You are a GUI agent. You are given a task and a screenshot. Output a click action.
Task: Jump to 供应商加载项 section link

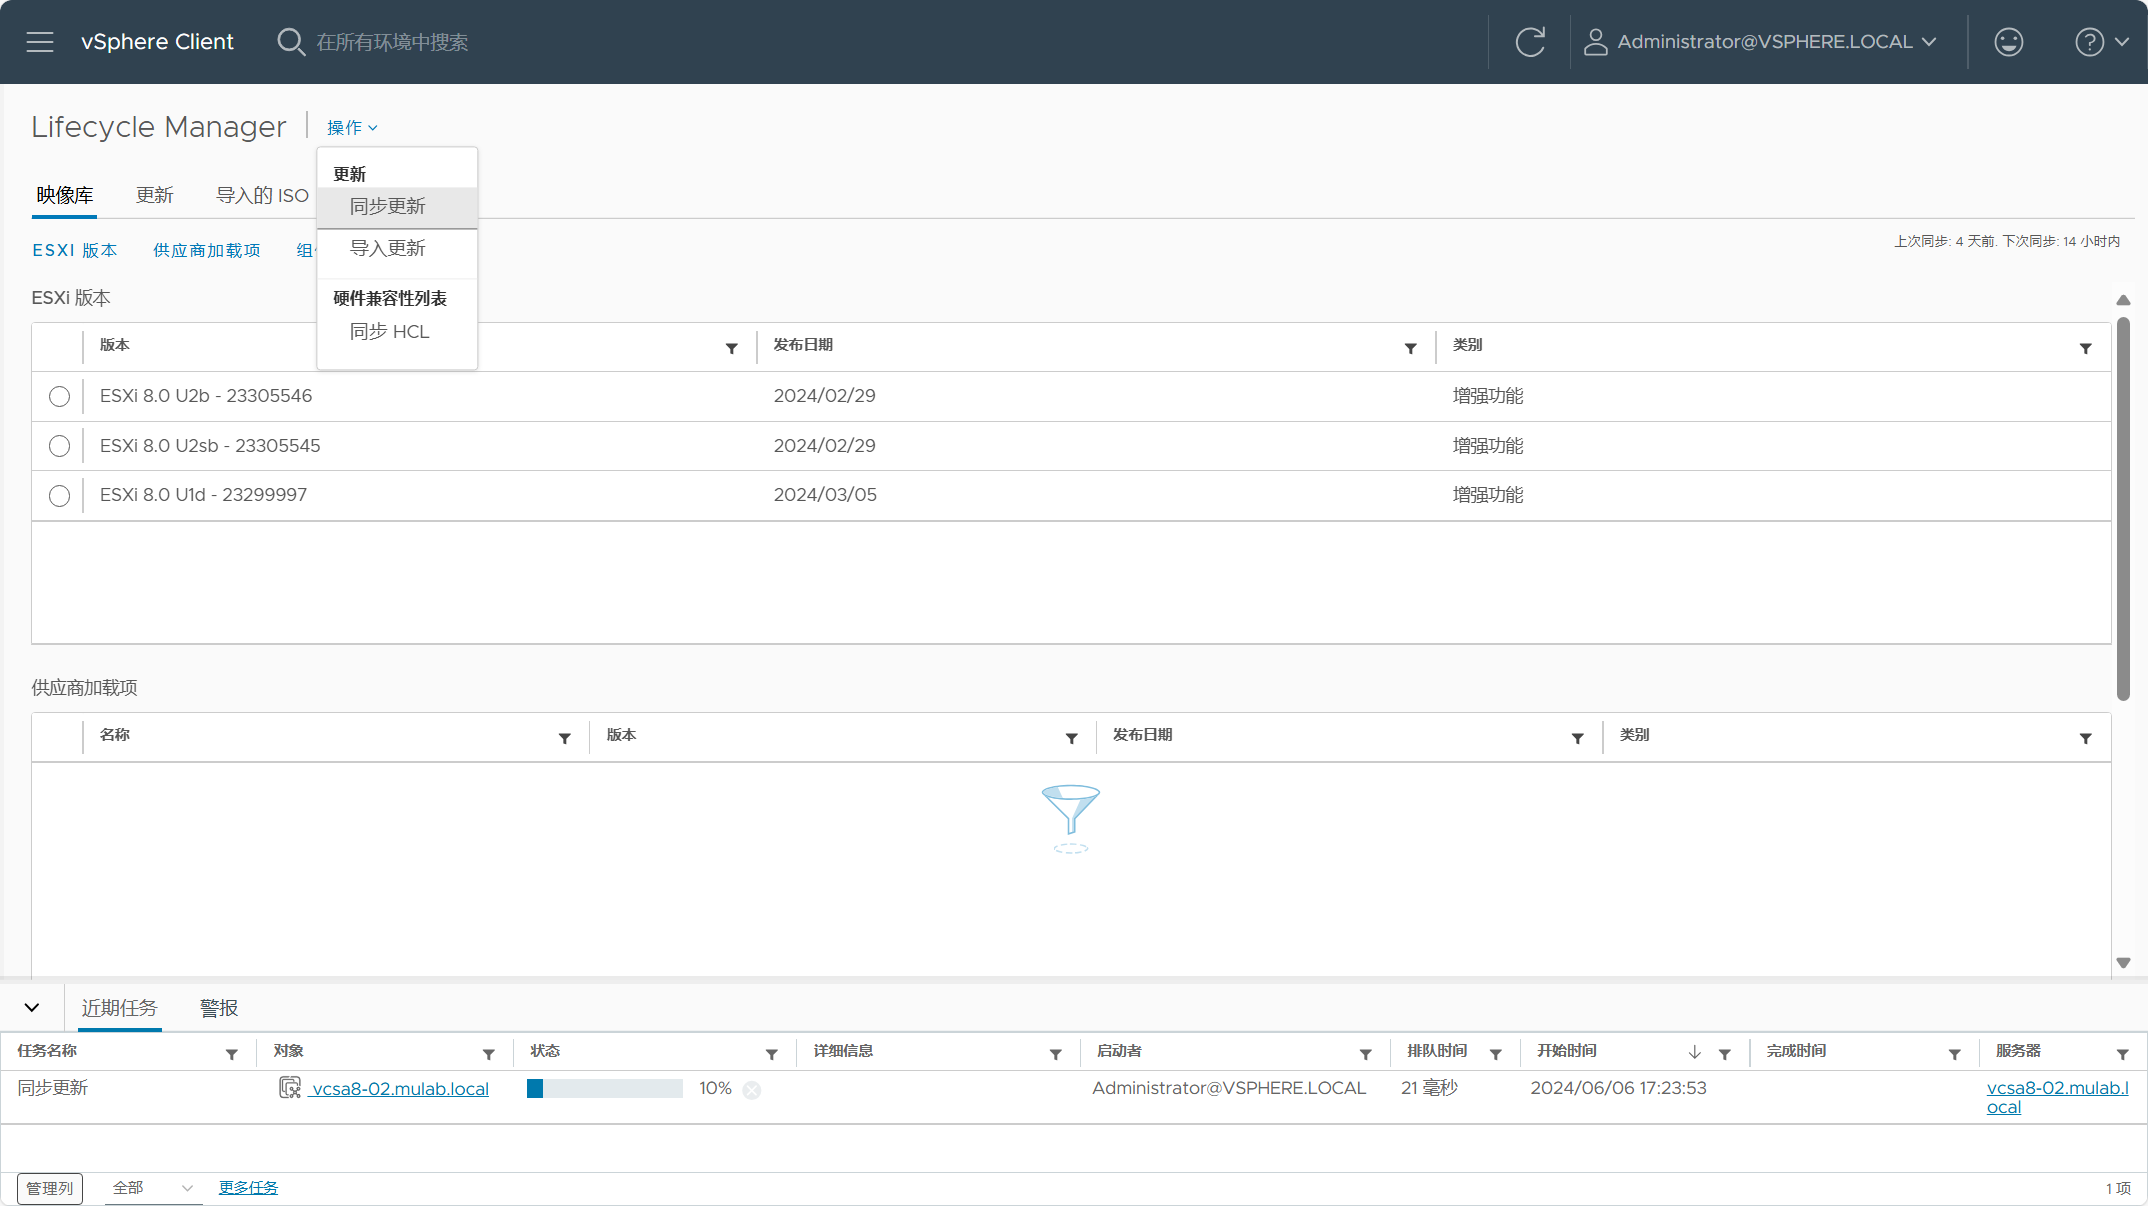coord(207,250)
